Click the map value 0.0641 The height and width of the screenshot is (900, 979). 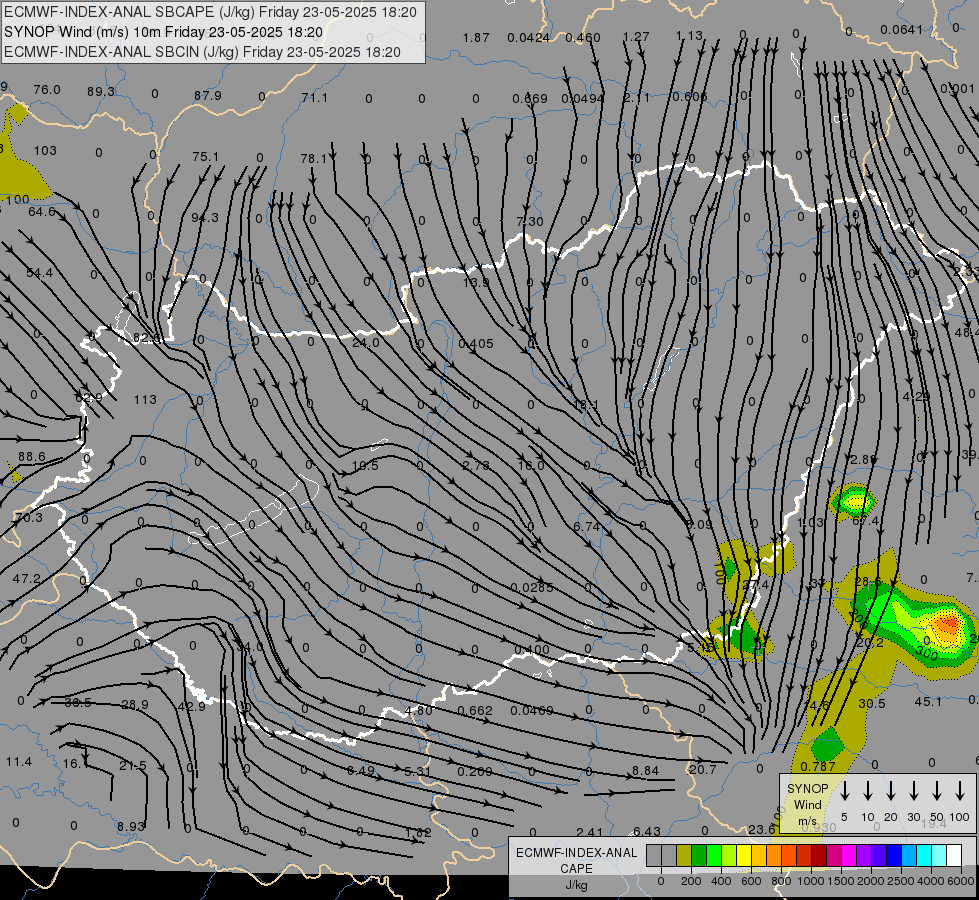point(901,29)
